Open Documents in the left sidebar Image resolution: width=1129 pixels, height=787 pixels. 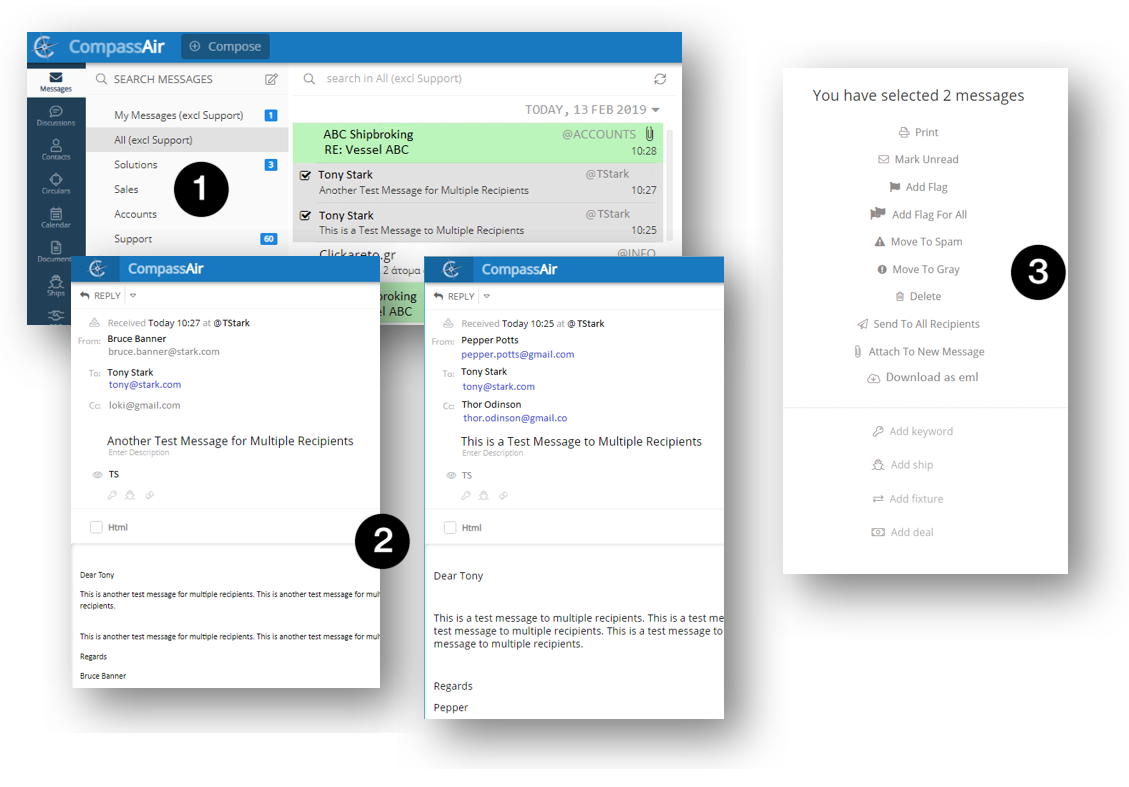(x=55, y=251)
